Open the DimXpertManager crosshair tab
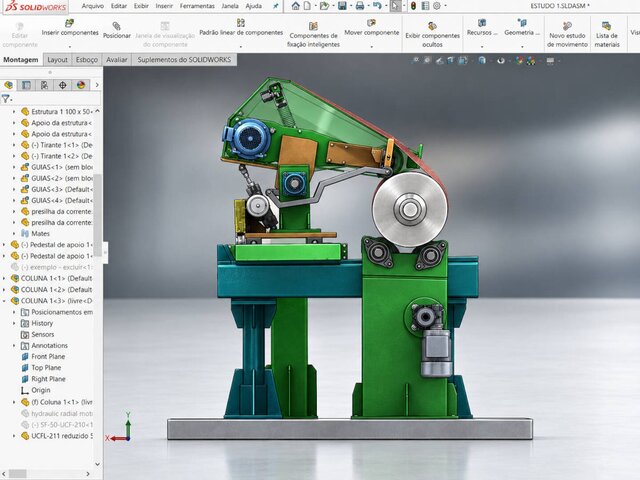Viewport: 640px width, 480px height. point(62,85)
